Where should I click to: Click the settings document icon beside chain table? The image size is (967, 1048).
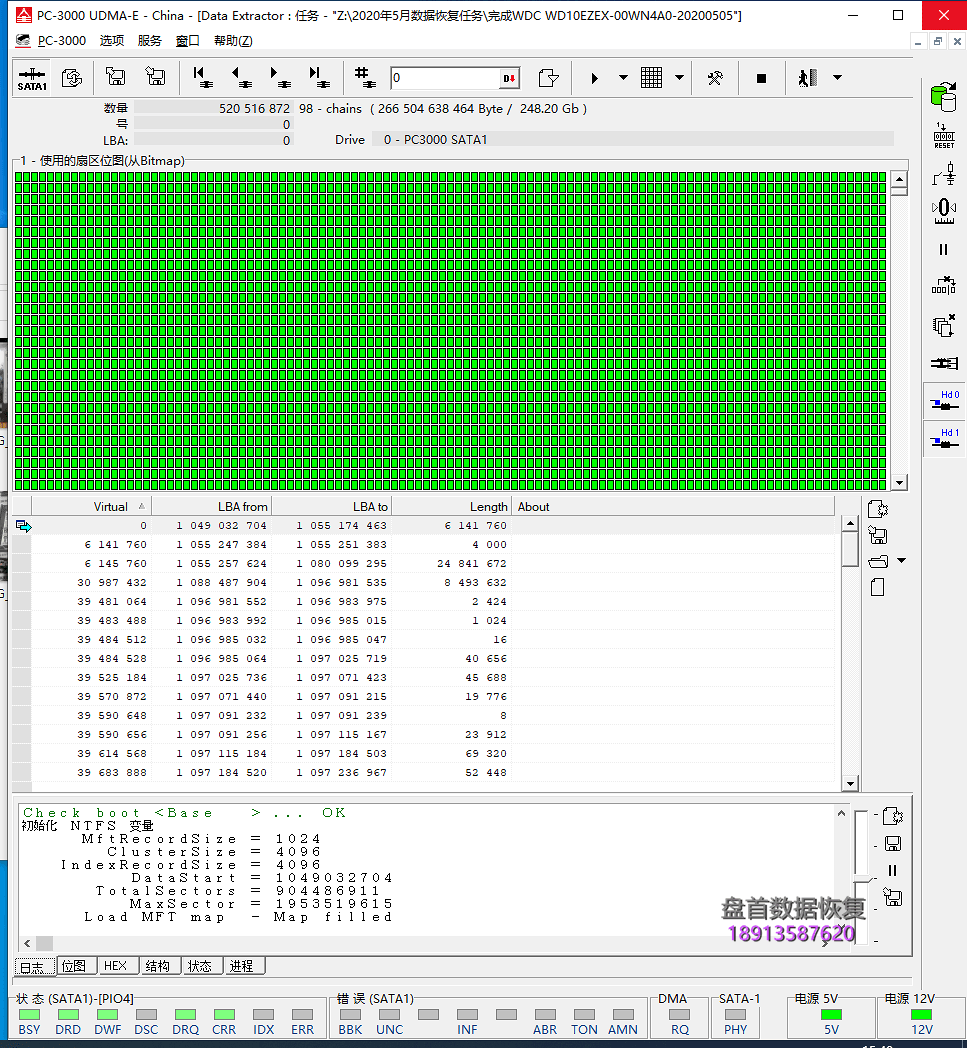click(x=877, y=509)
